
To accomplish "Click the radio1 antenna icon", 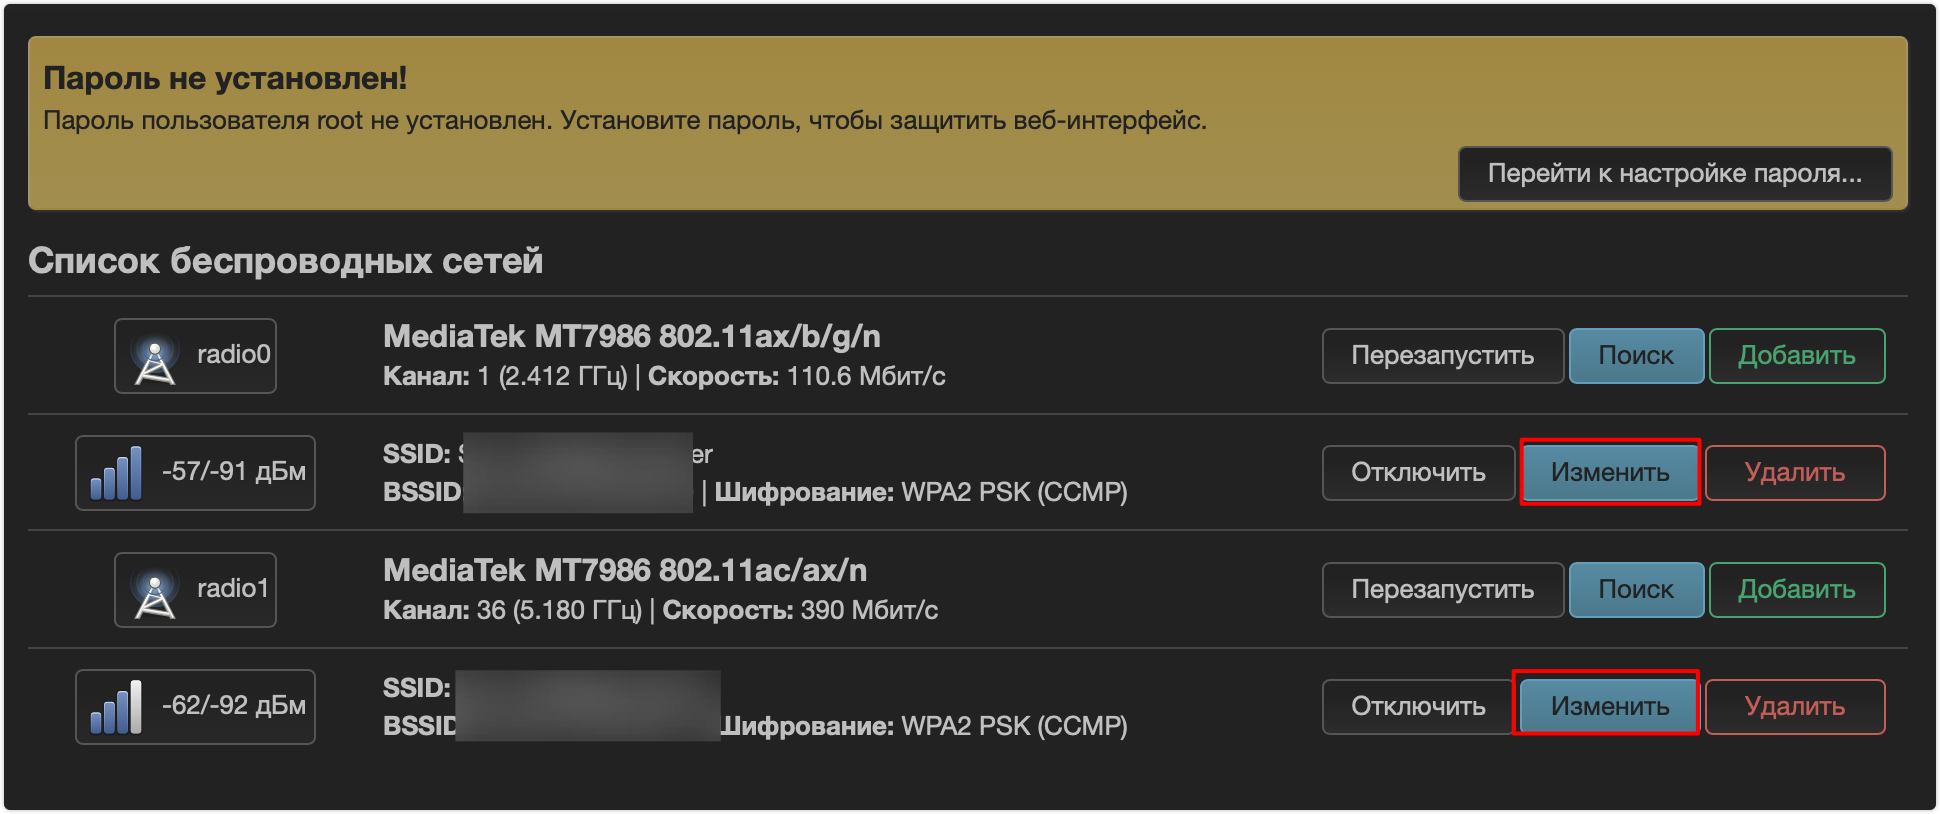I will pyautogui.click(x=155, y=593).
